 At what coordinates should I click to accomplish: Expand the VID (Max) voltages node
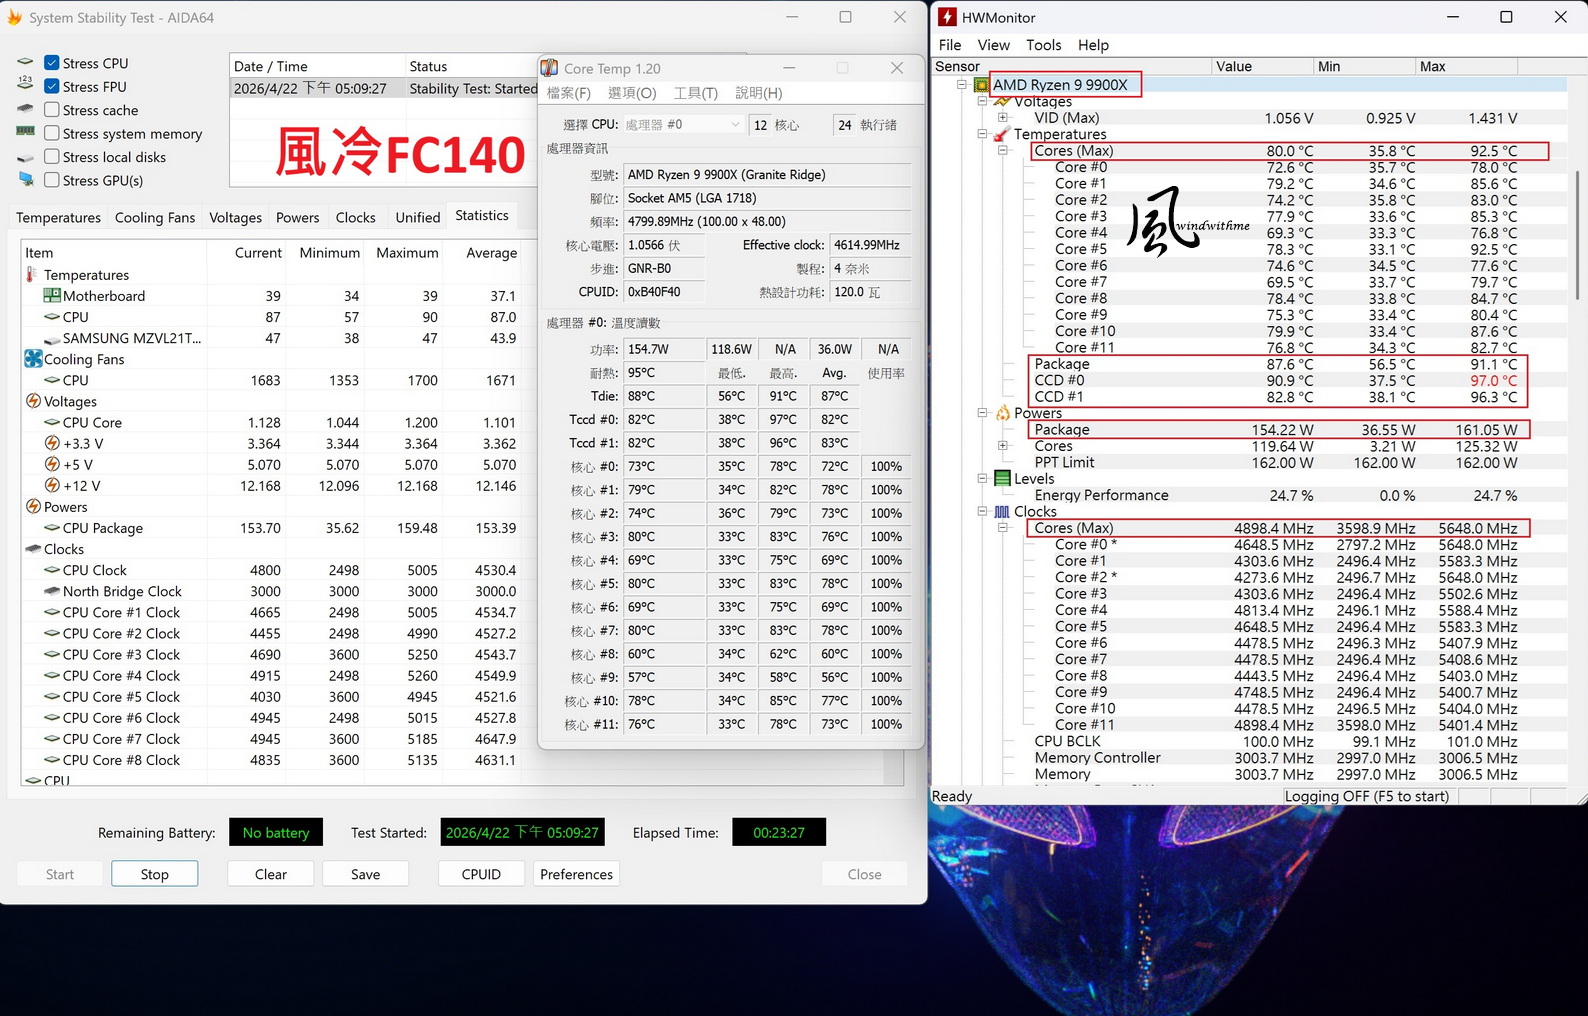pos(1003,118)
